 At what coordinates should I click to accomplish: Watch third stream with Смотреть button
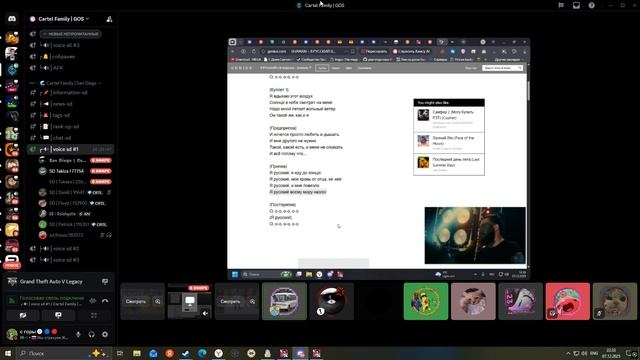(230, 301)
